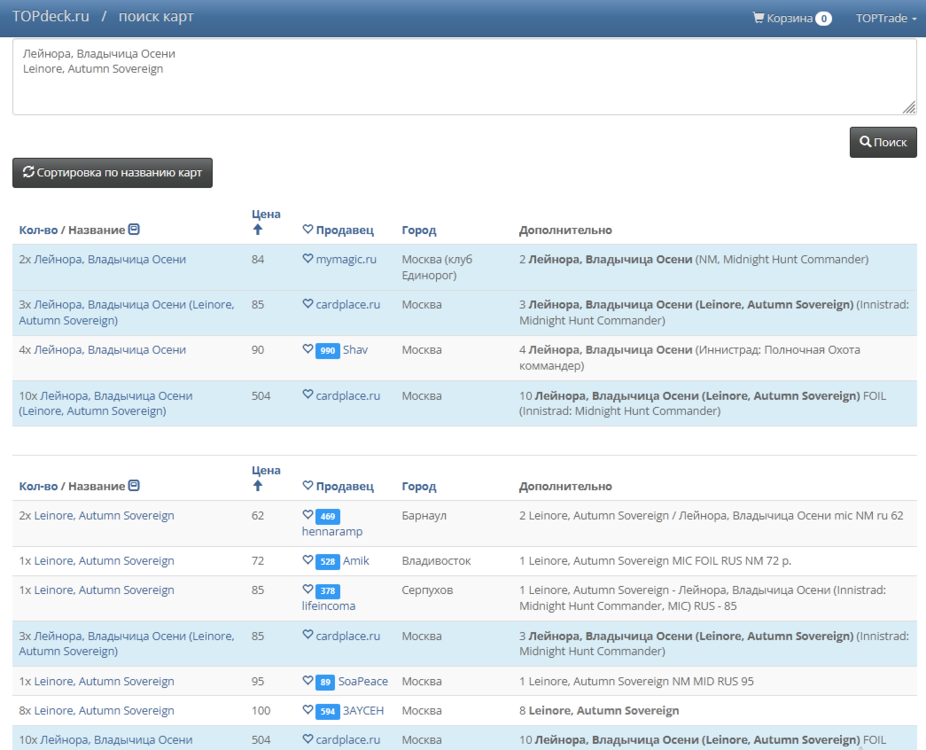Click the heart icon next to mymagic.ru
The image size is (926, 750).
click(308, 259)
